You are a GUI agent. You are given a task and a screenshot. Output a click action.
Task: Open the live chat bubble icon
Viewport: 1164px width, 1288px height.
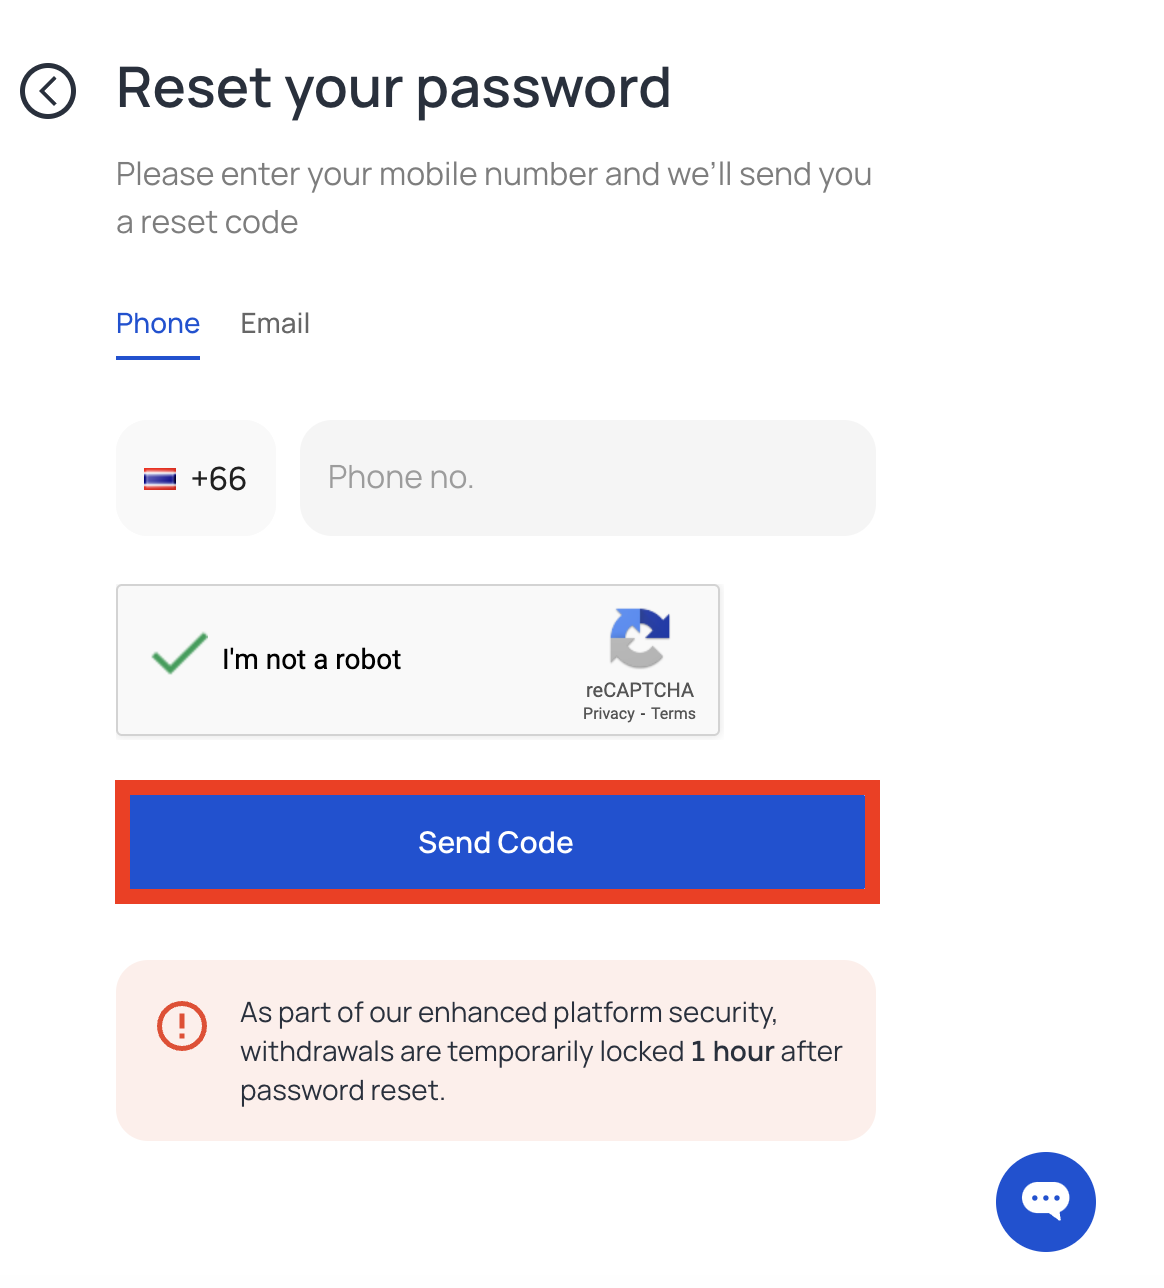(x=1045, y=1201)
